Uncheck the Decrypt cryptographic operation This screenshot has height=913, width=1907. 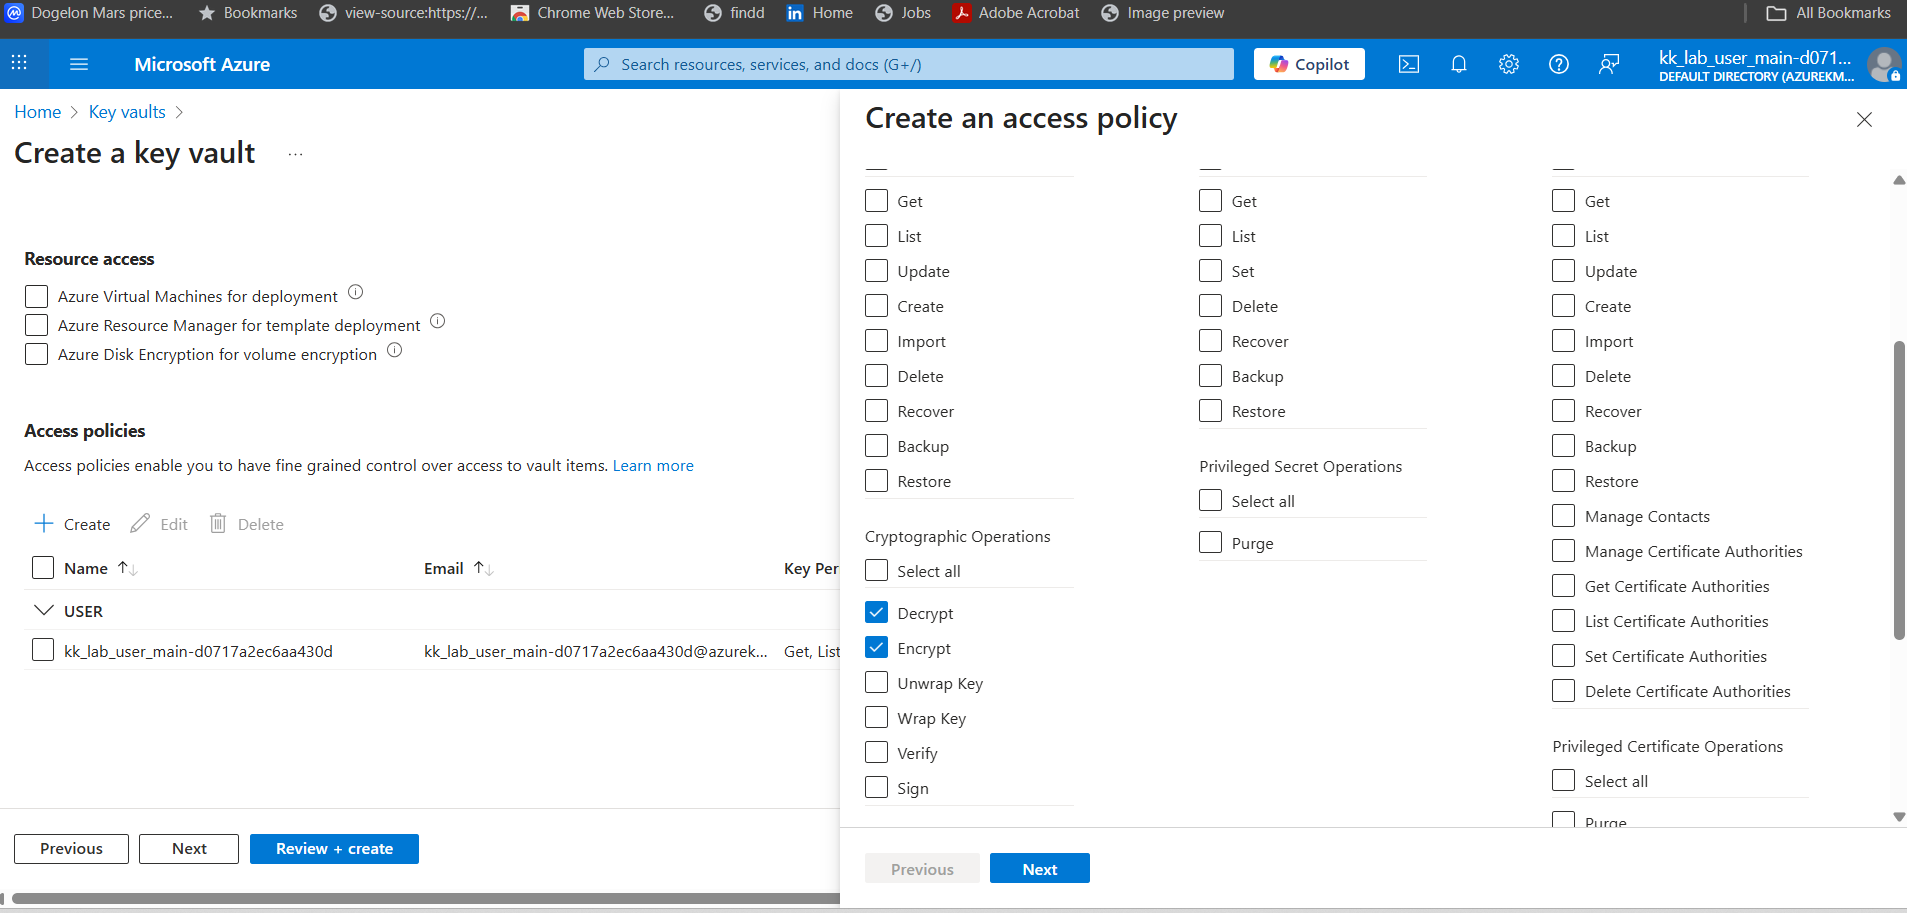tap(877, 613)
